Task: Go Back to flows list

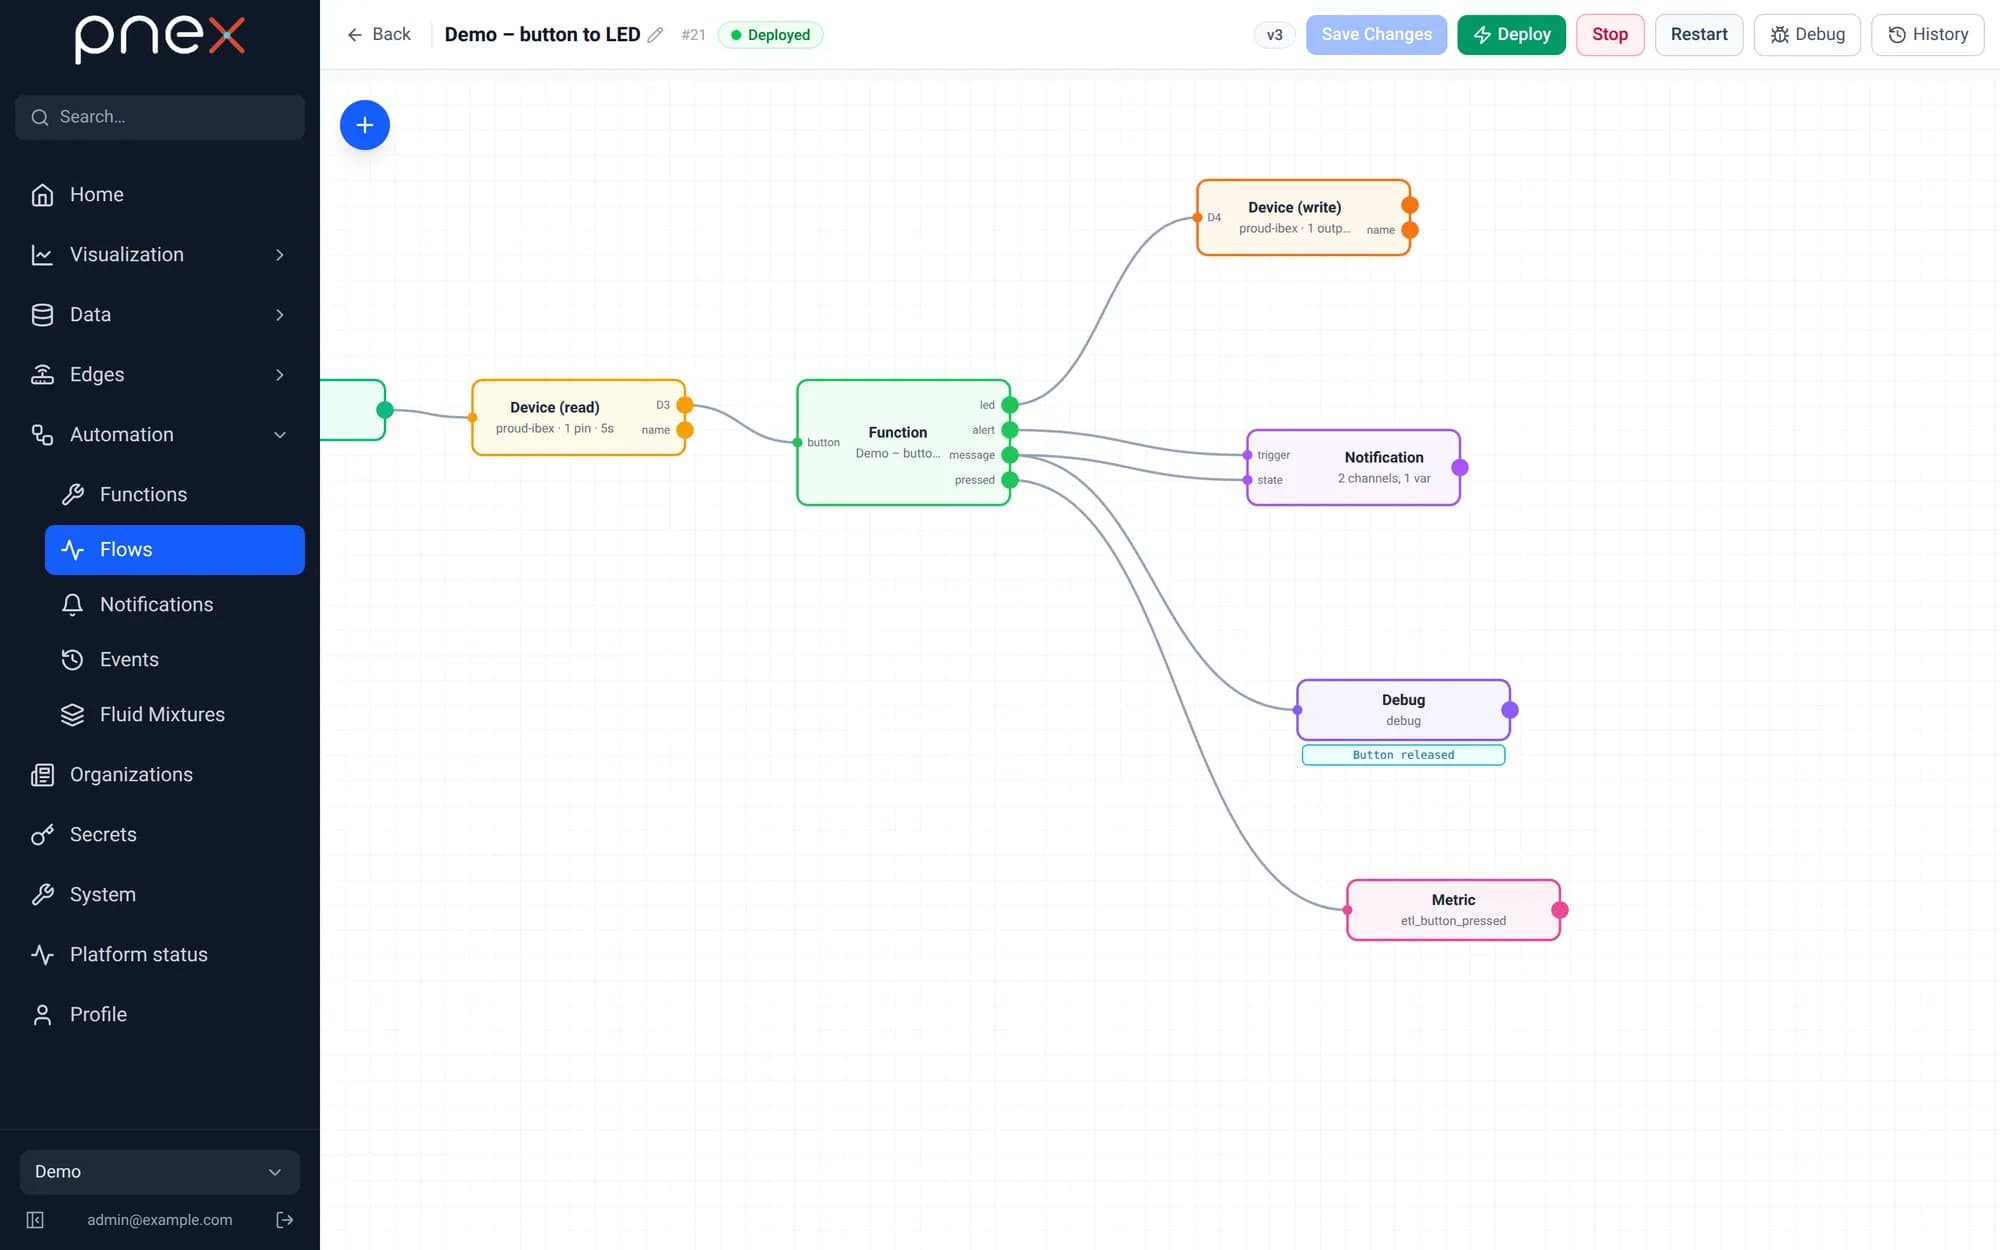Action: (379, 35)
